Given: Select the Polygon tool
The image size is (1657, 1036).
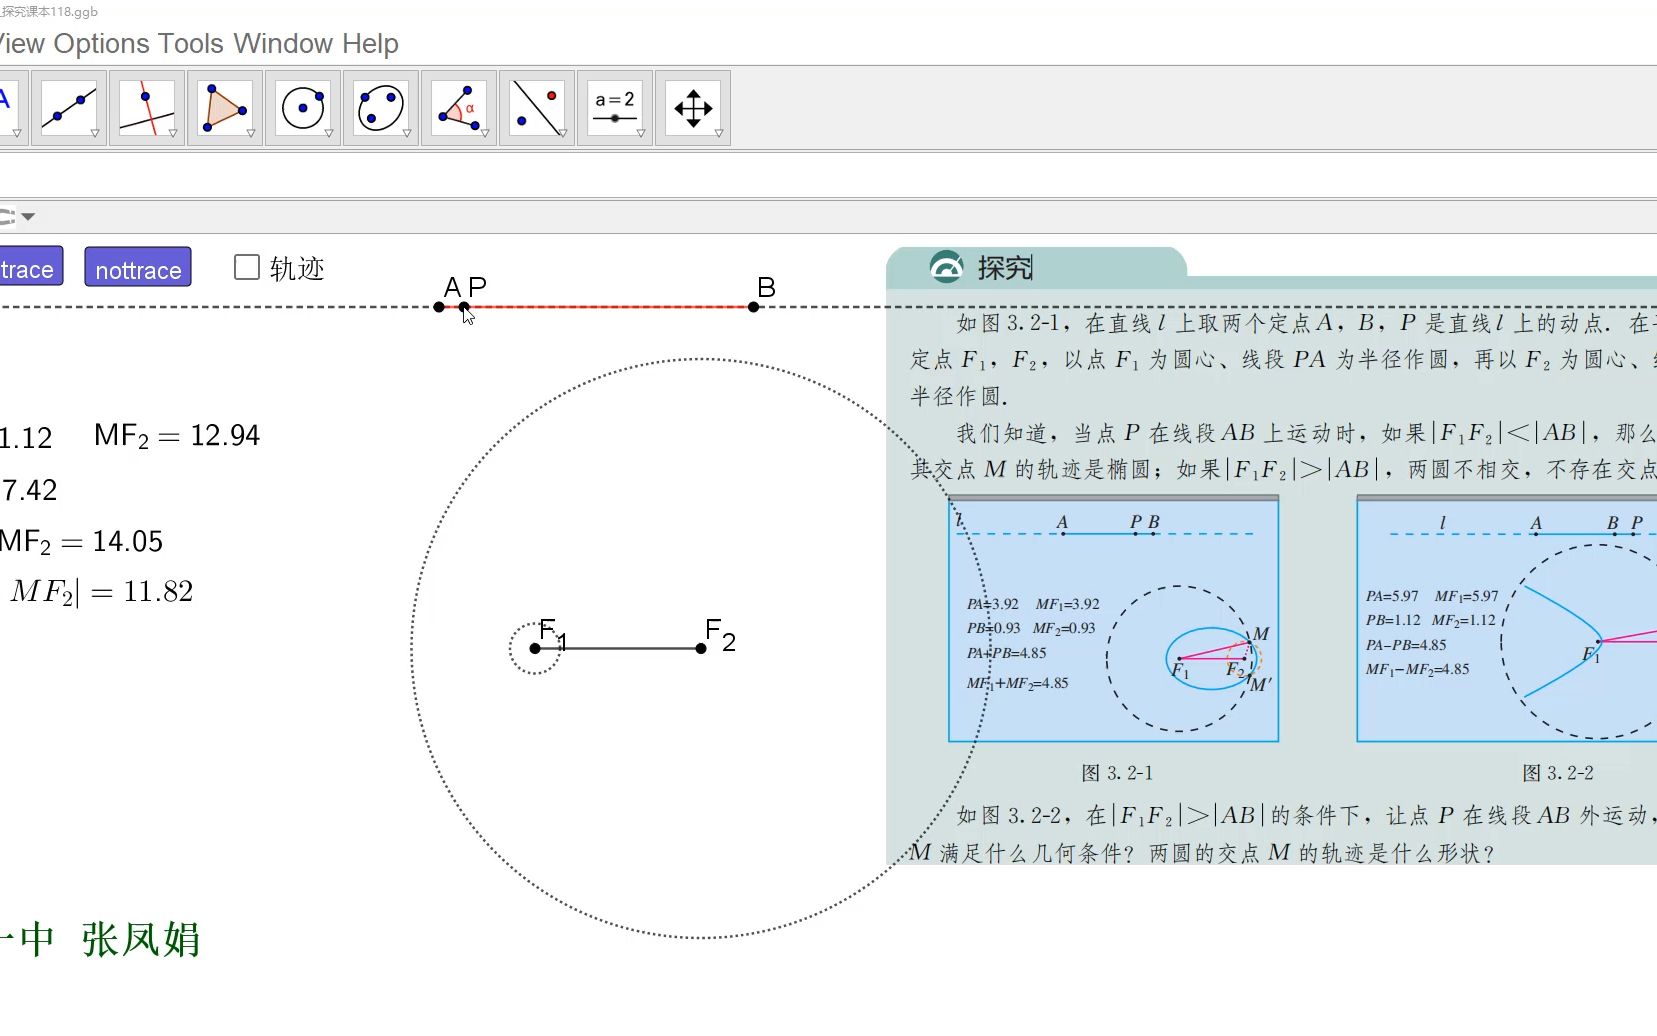Looking at the screenshot, I should (x=225, y=108).
